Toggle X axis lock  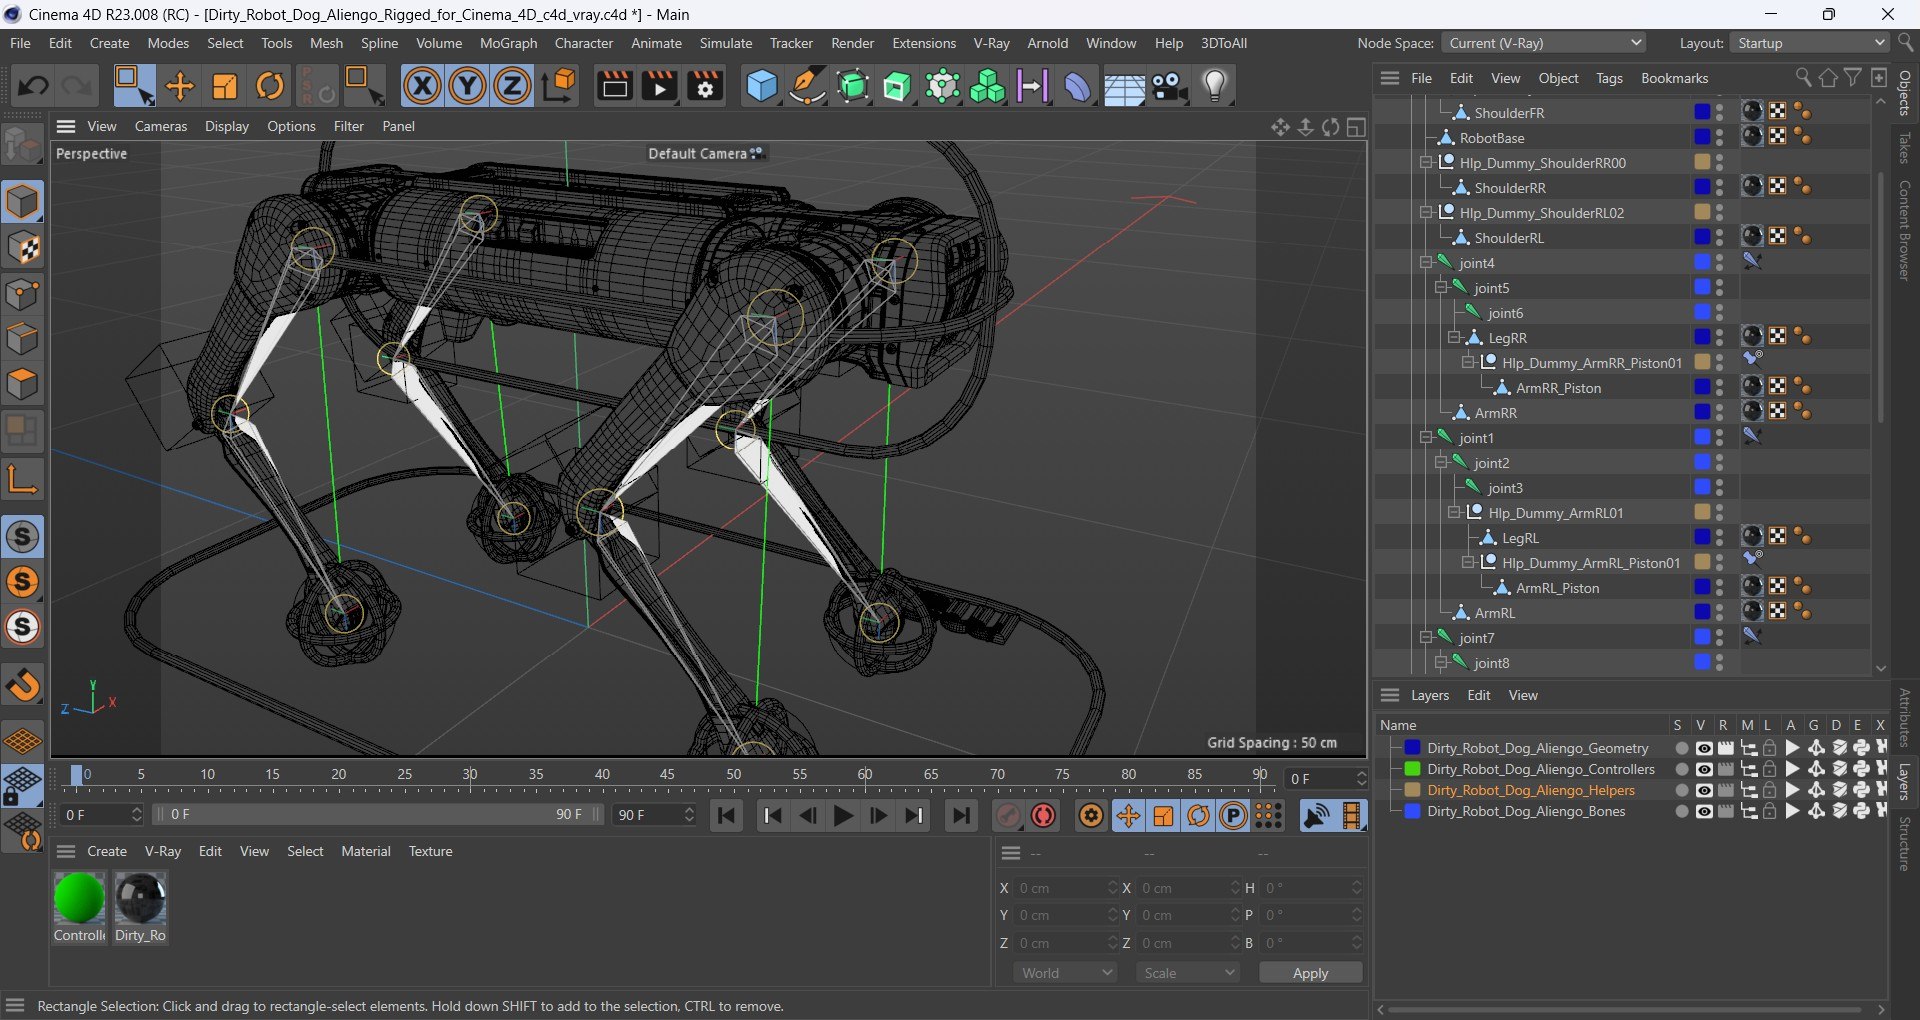point(422,86)
